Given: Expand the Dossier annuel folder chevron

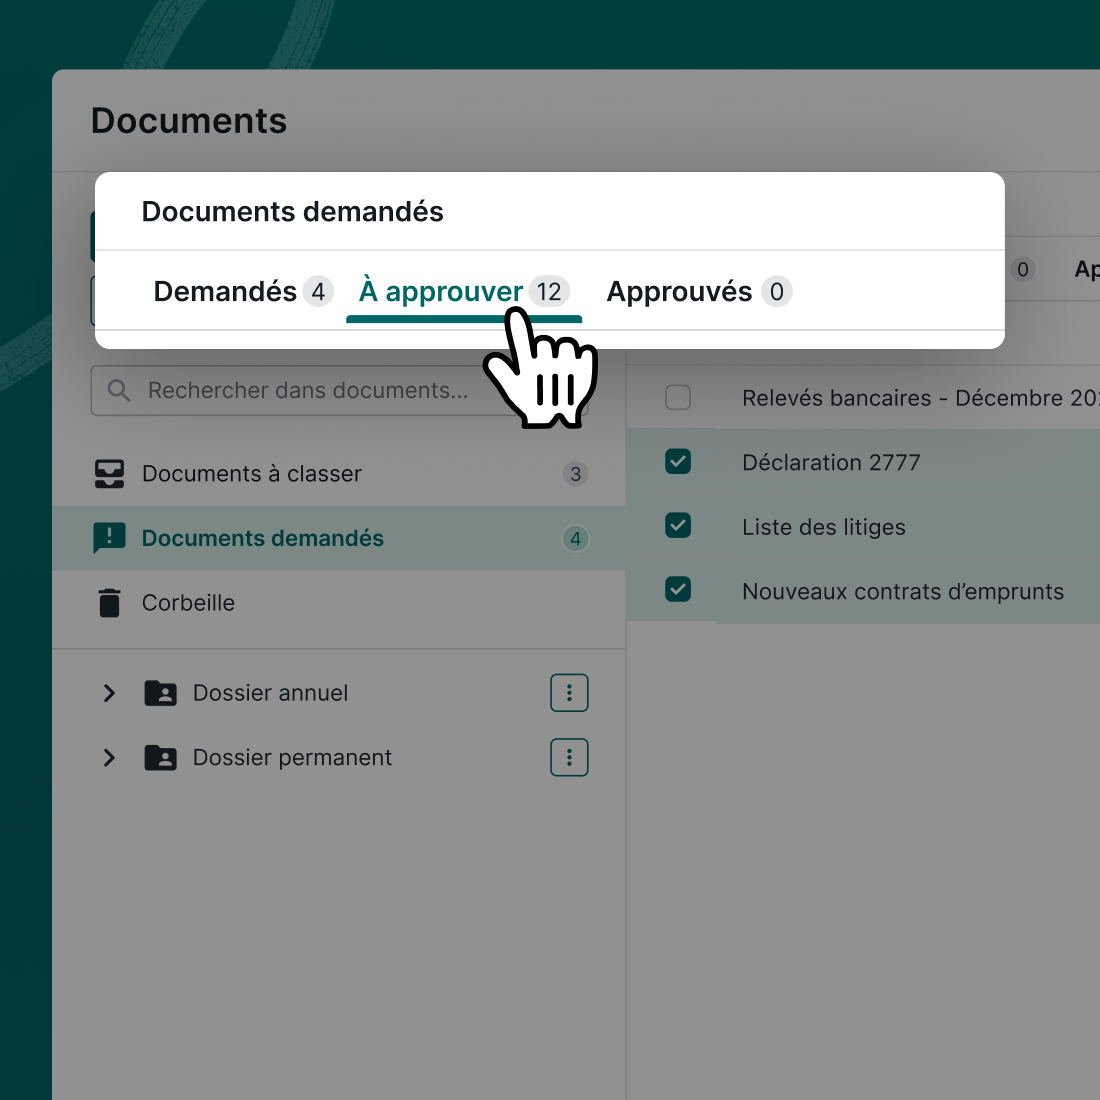Looking at the screenshot, I should (x=109, y=693).
